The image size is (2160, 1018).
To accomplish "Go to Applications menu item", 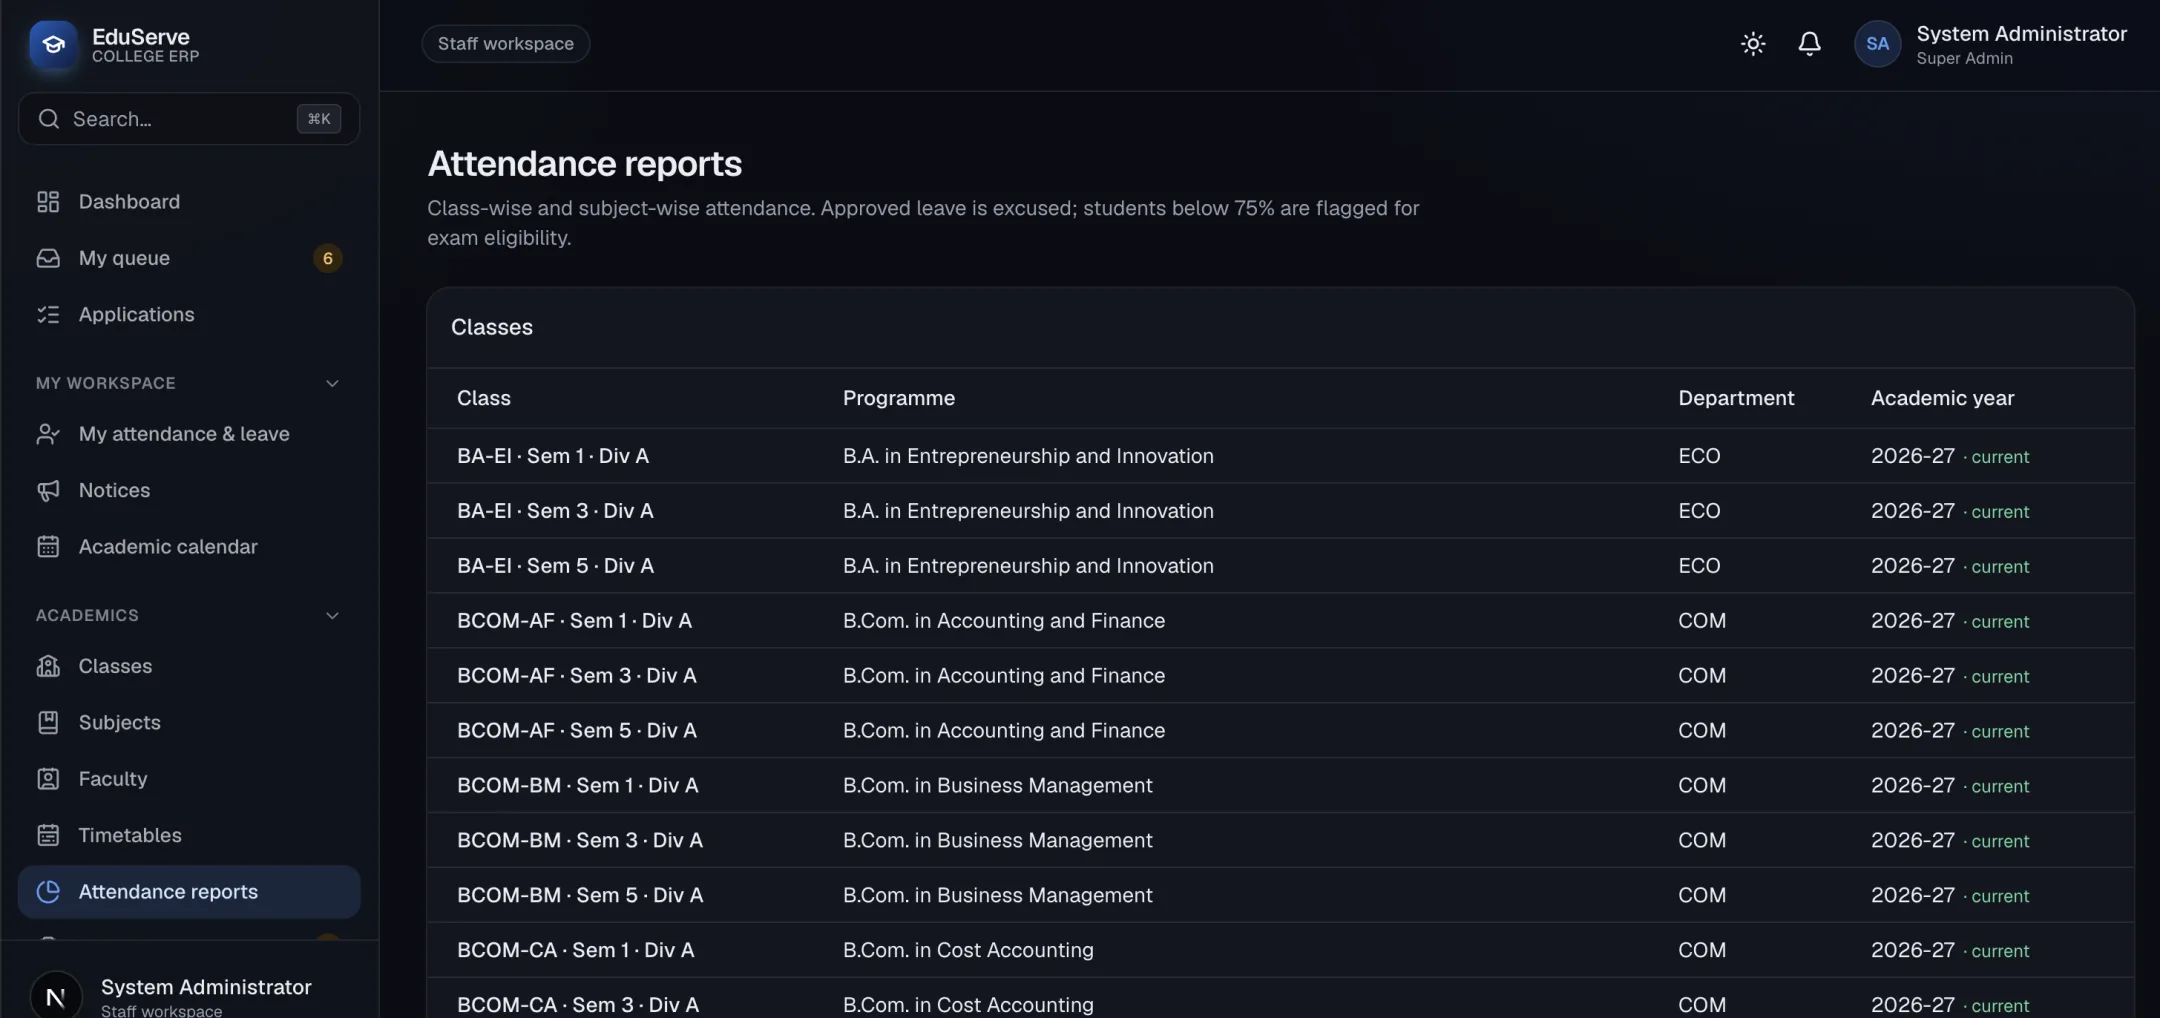I will [189, 315].
